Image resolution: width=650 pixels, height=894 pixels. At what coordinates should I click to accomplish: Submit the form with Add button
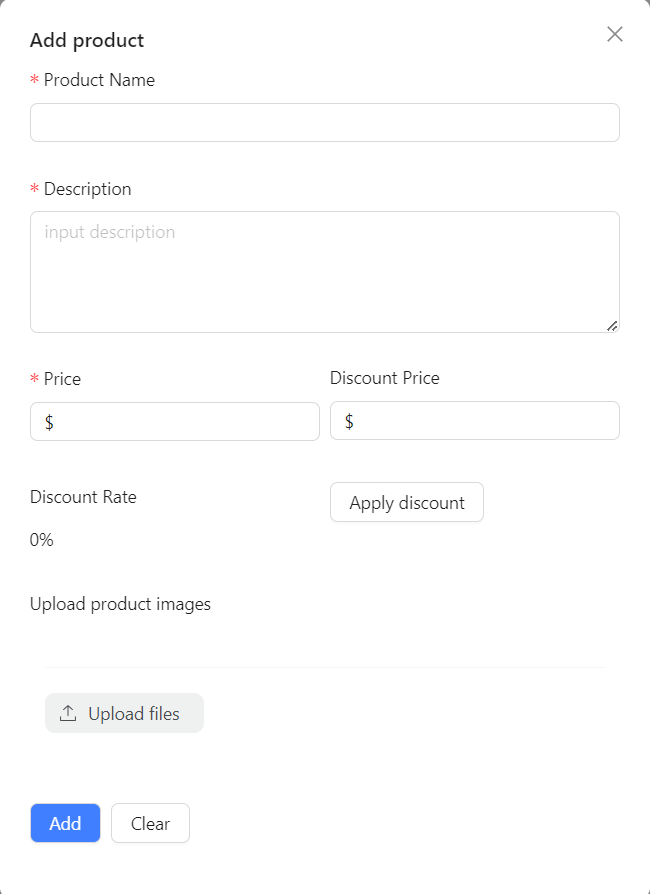[x=65, y=823]
